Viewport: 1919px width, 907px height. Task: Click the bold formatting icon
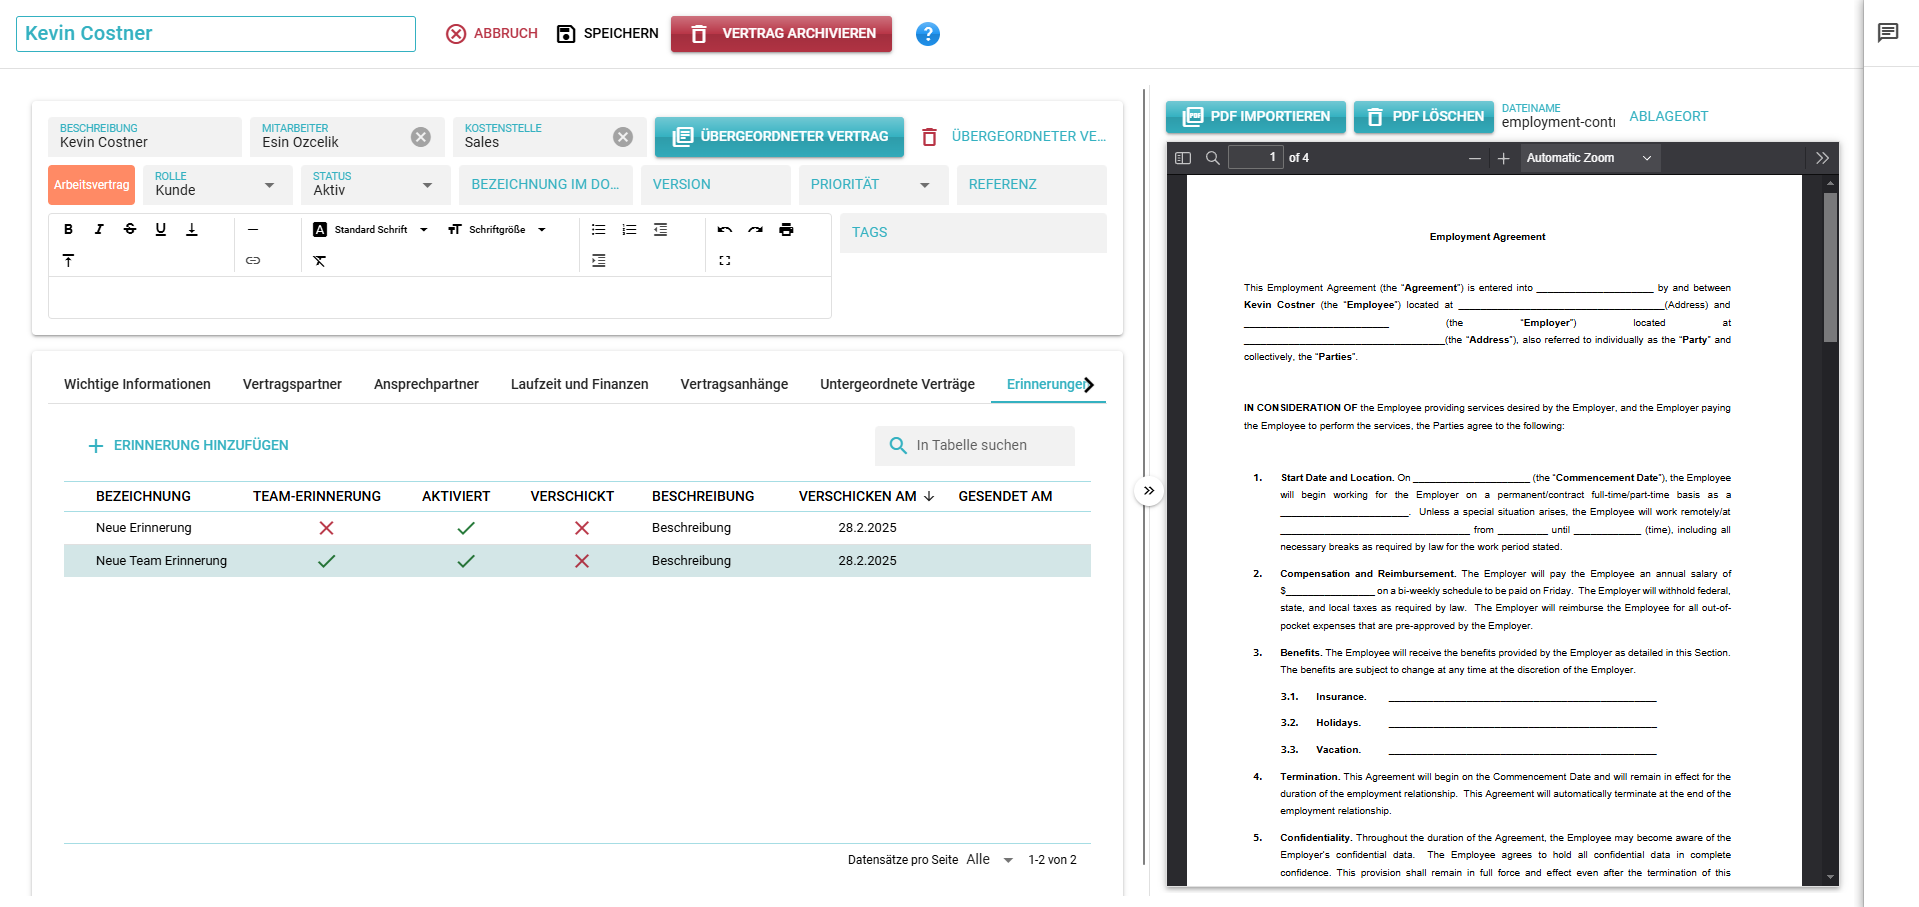[x=68, y=229]
